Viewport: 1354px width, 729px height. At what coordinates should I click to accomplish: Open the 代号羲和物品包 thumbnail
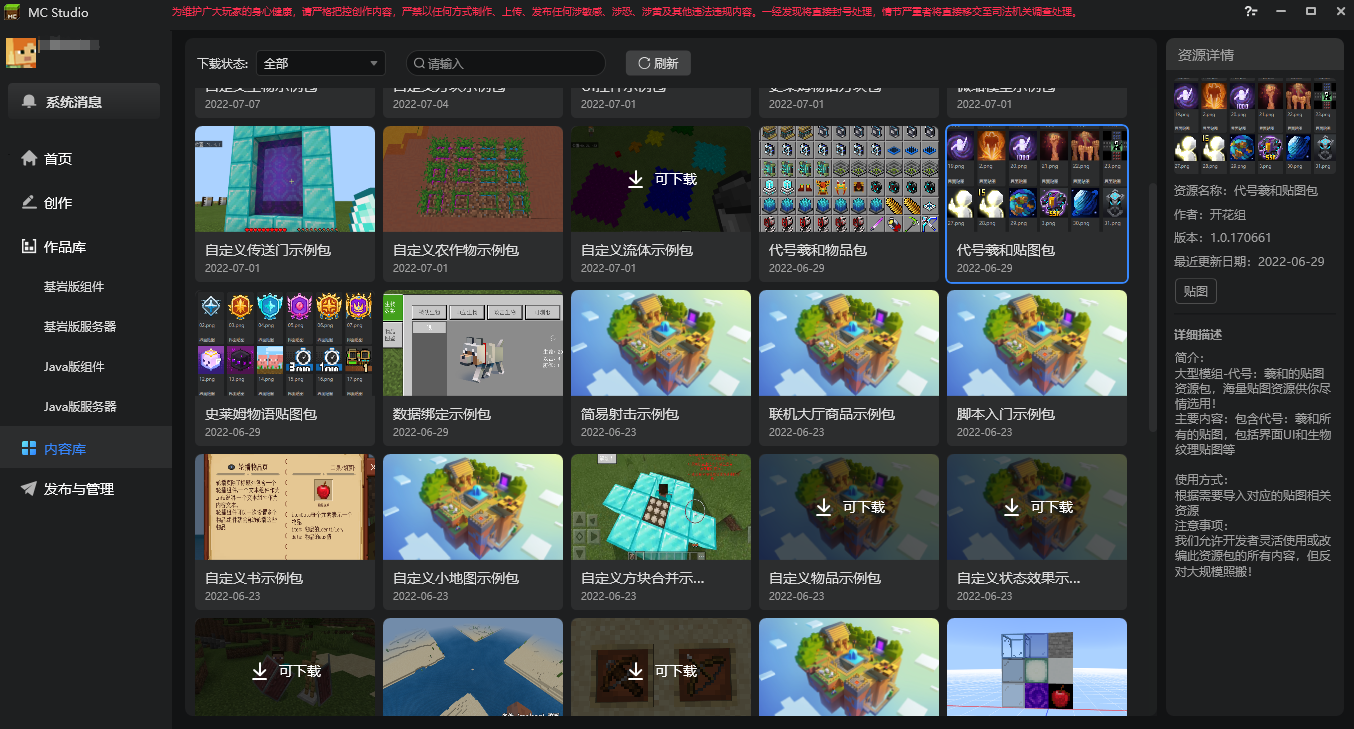point(849,179)
